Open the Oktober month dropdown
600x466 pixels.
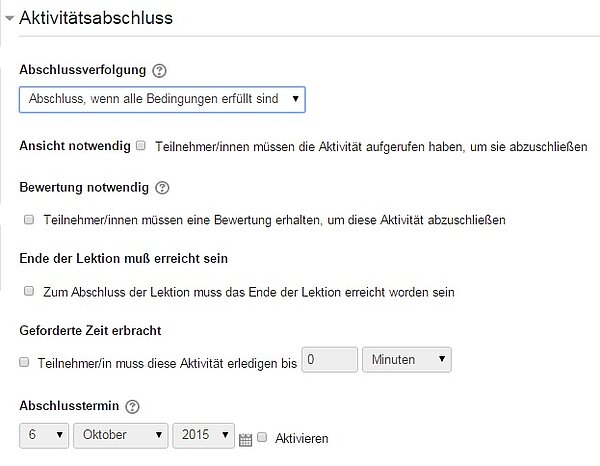point(121,437)
